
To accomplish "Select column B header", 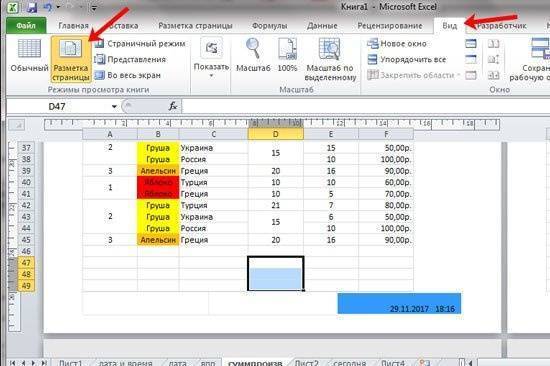I will (x=158, y=134).
